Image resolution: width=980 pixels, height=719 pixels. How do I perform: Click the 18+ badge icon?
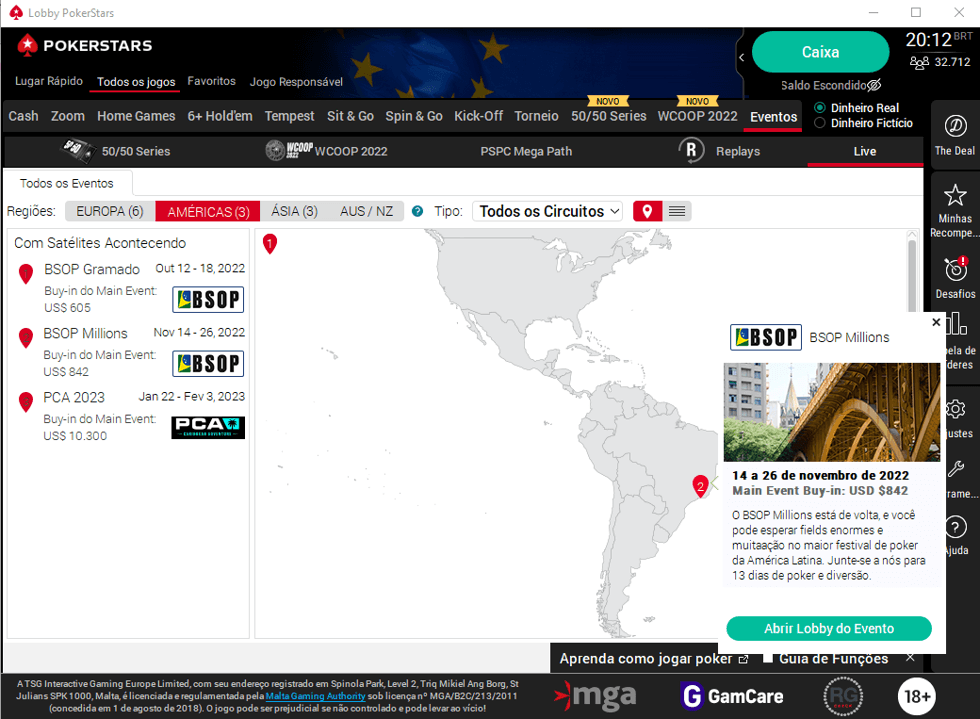916,696
